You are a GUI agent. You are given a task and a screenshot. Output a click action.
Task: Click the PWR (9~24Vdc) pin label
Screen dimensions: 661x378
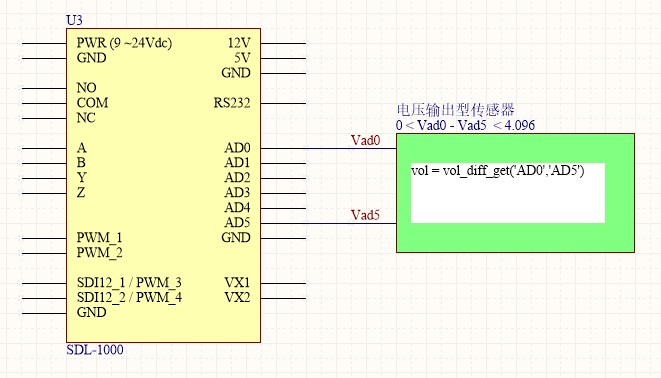pos(124,43)
